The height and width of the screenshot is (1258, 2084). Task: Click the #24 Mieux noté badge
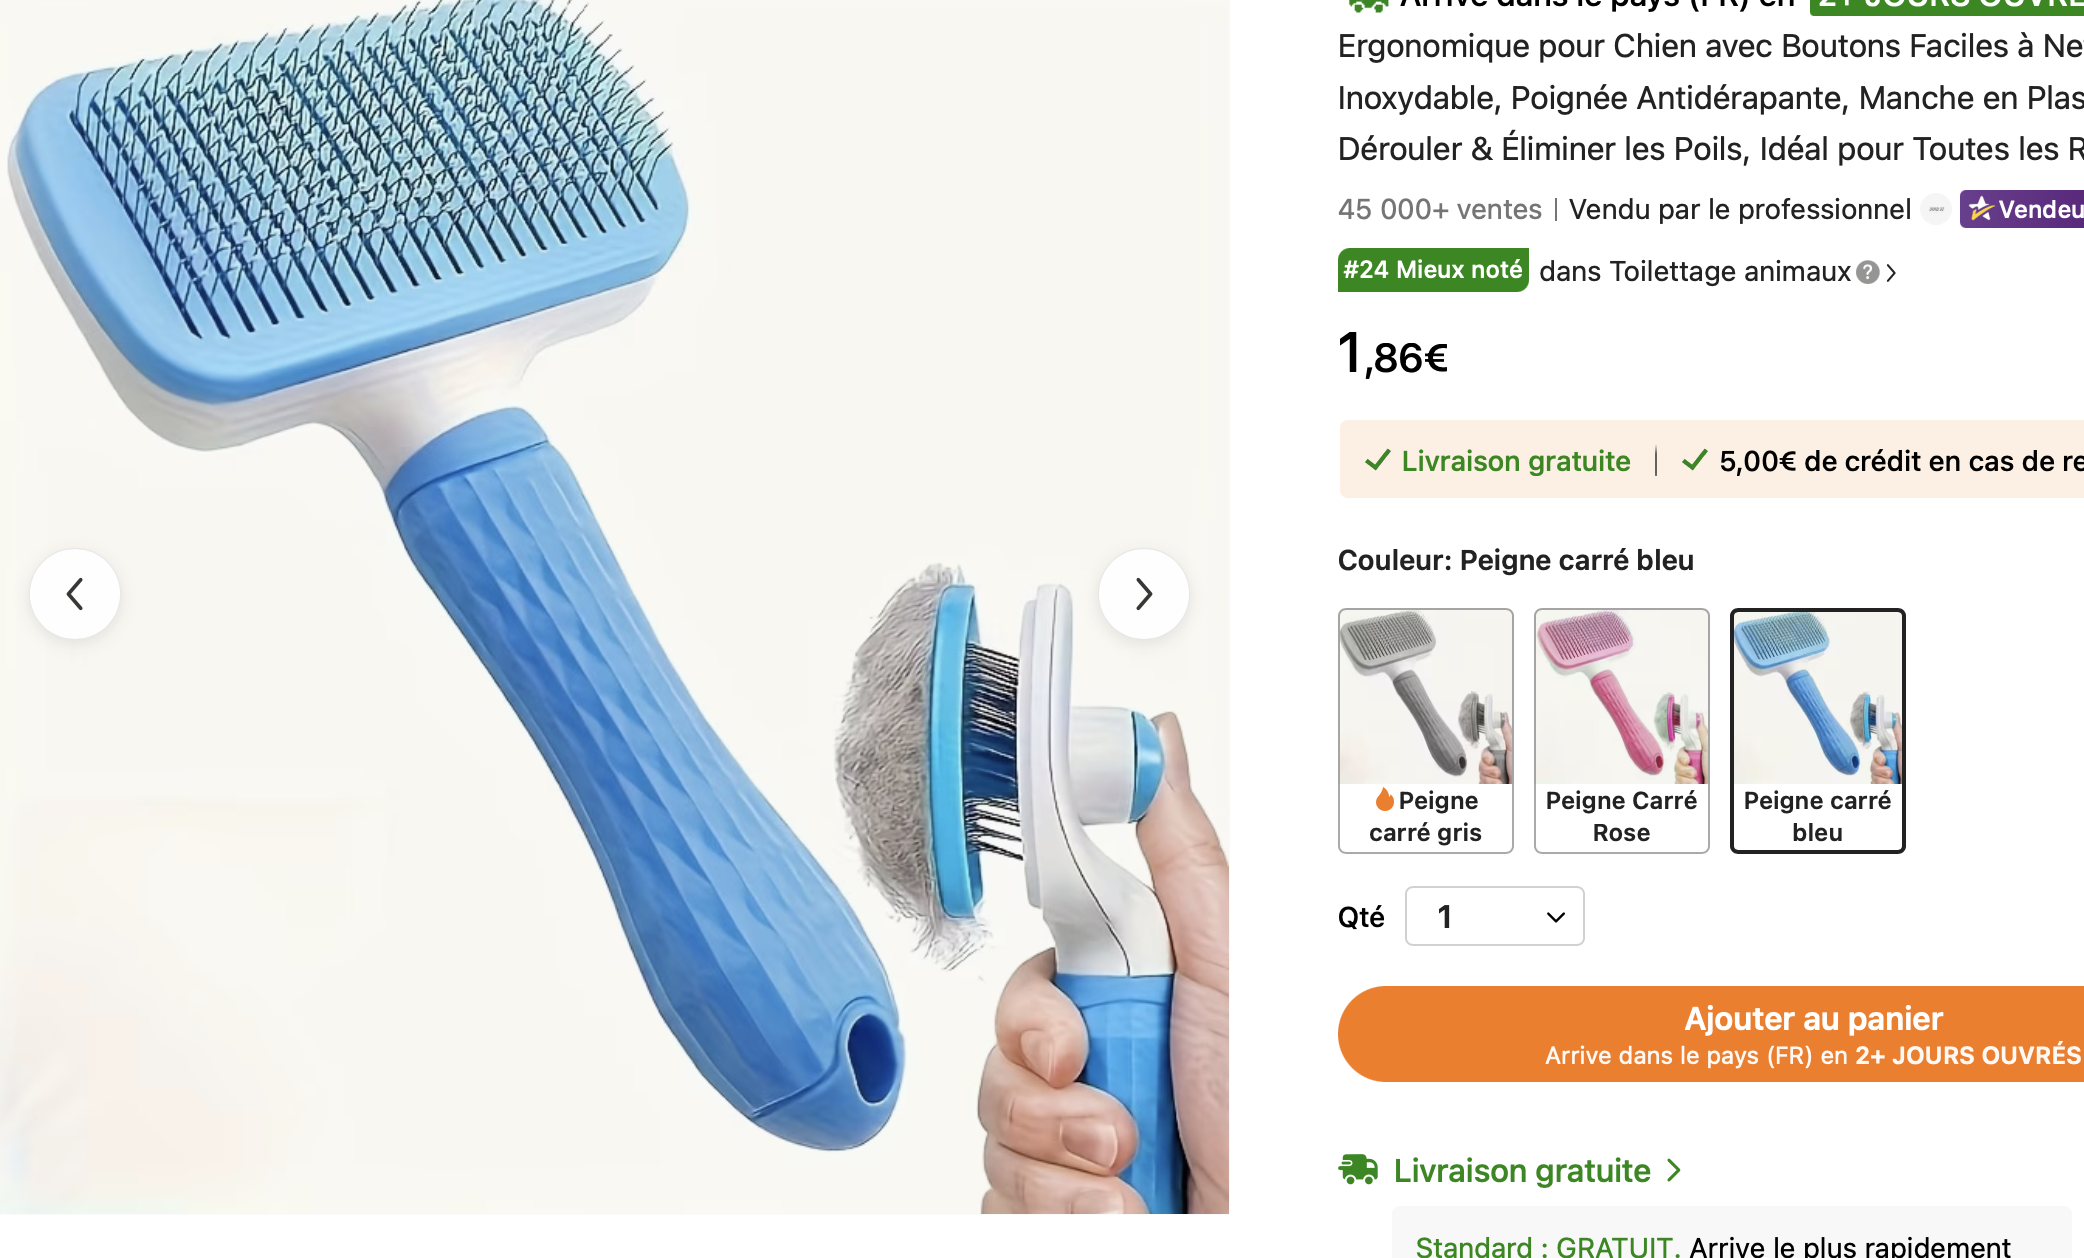(1433, 270)
